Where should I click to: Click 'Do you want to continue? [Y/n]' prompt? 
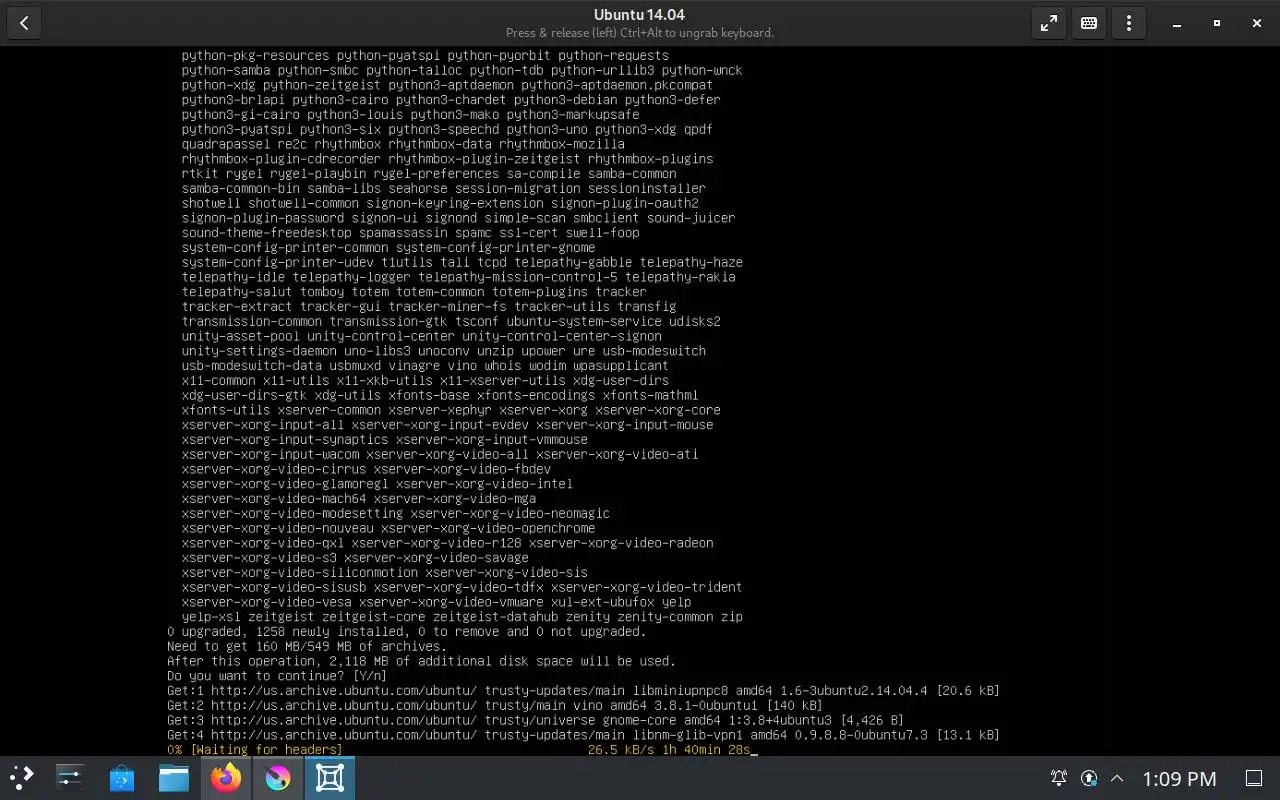click(277, 676)
